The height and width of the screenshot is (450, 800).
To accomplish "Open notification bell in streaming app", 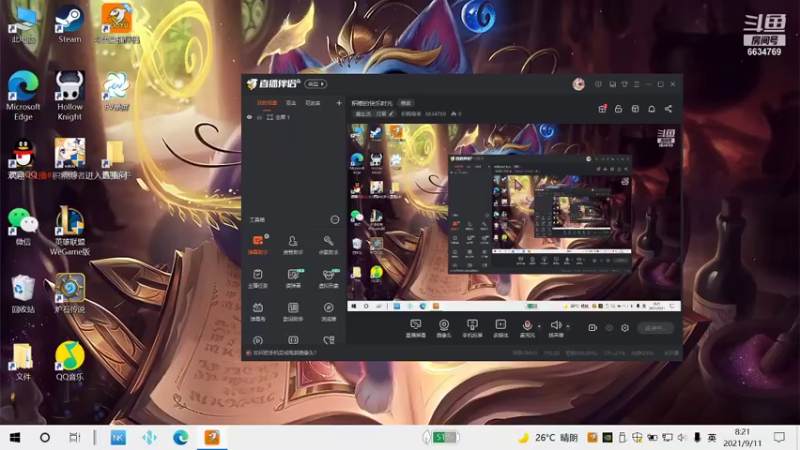I will point(652,109).
